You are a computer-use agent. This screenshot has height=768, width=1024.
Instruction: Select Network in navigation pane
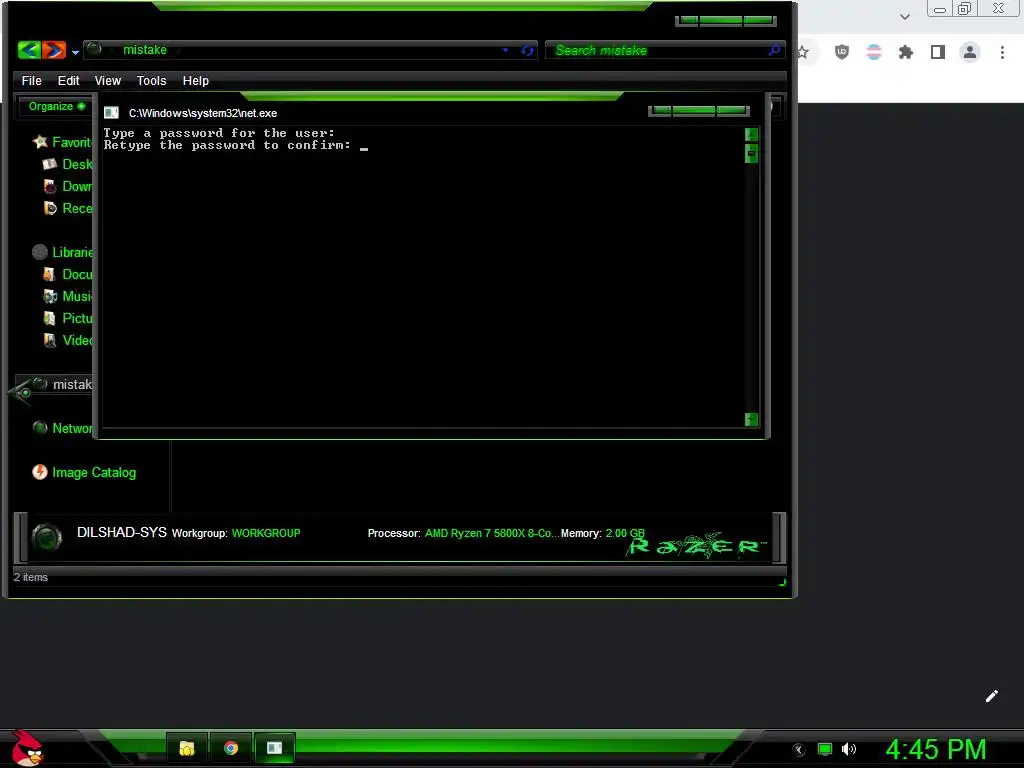point(63,428)
